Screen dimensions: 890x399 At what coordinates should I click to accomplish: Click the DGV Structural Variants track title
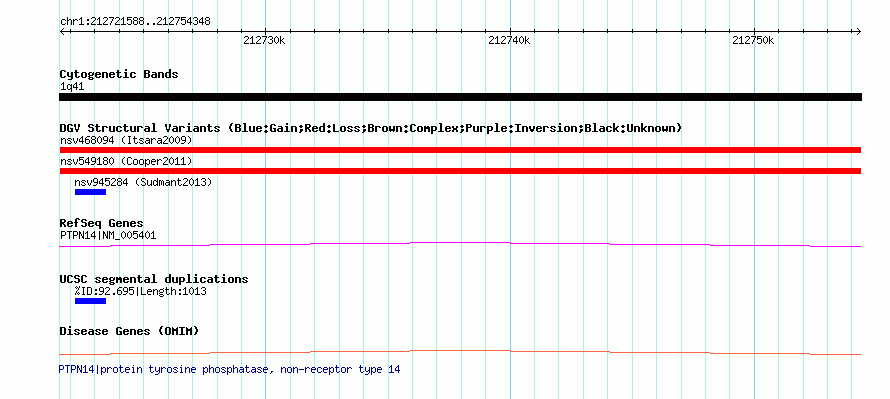click(x=371, y=128)
